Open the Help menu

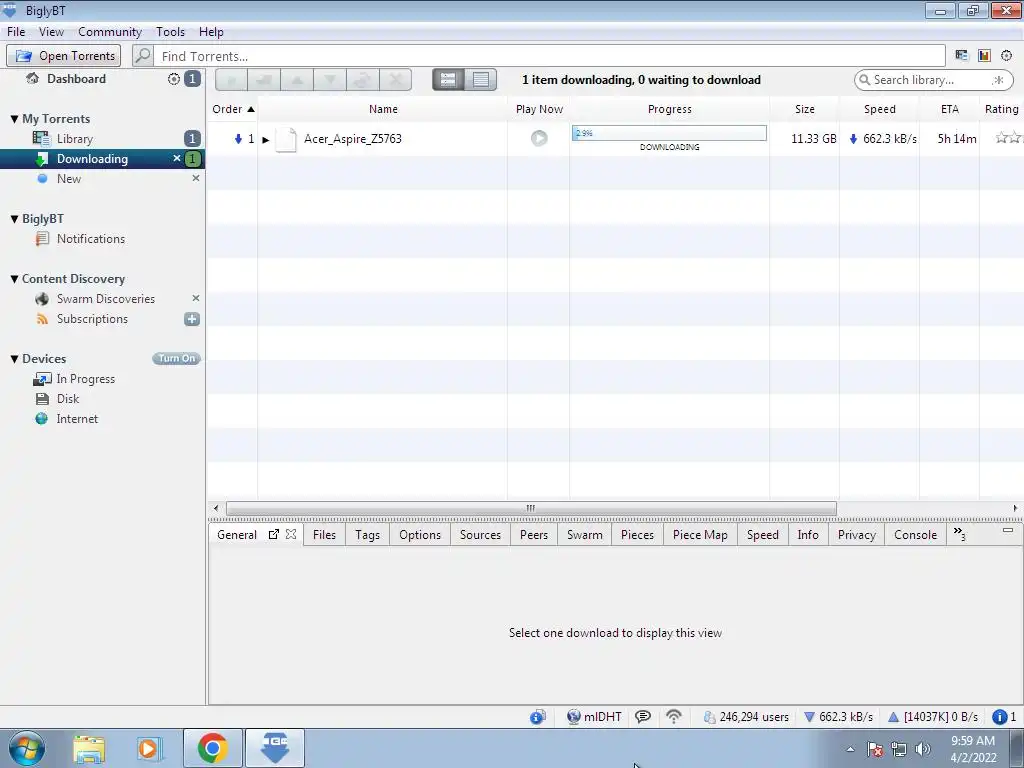click(x=211, y=31)
